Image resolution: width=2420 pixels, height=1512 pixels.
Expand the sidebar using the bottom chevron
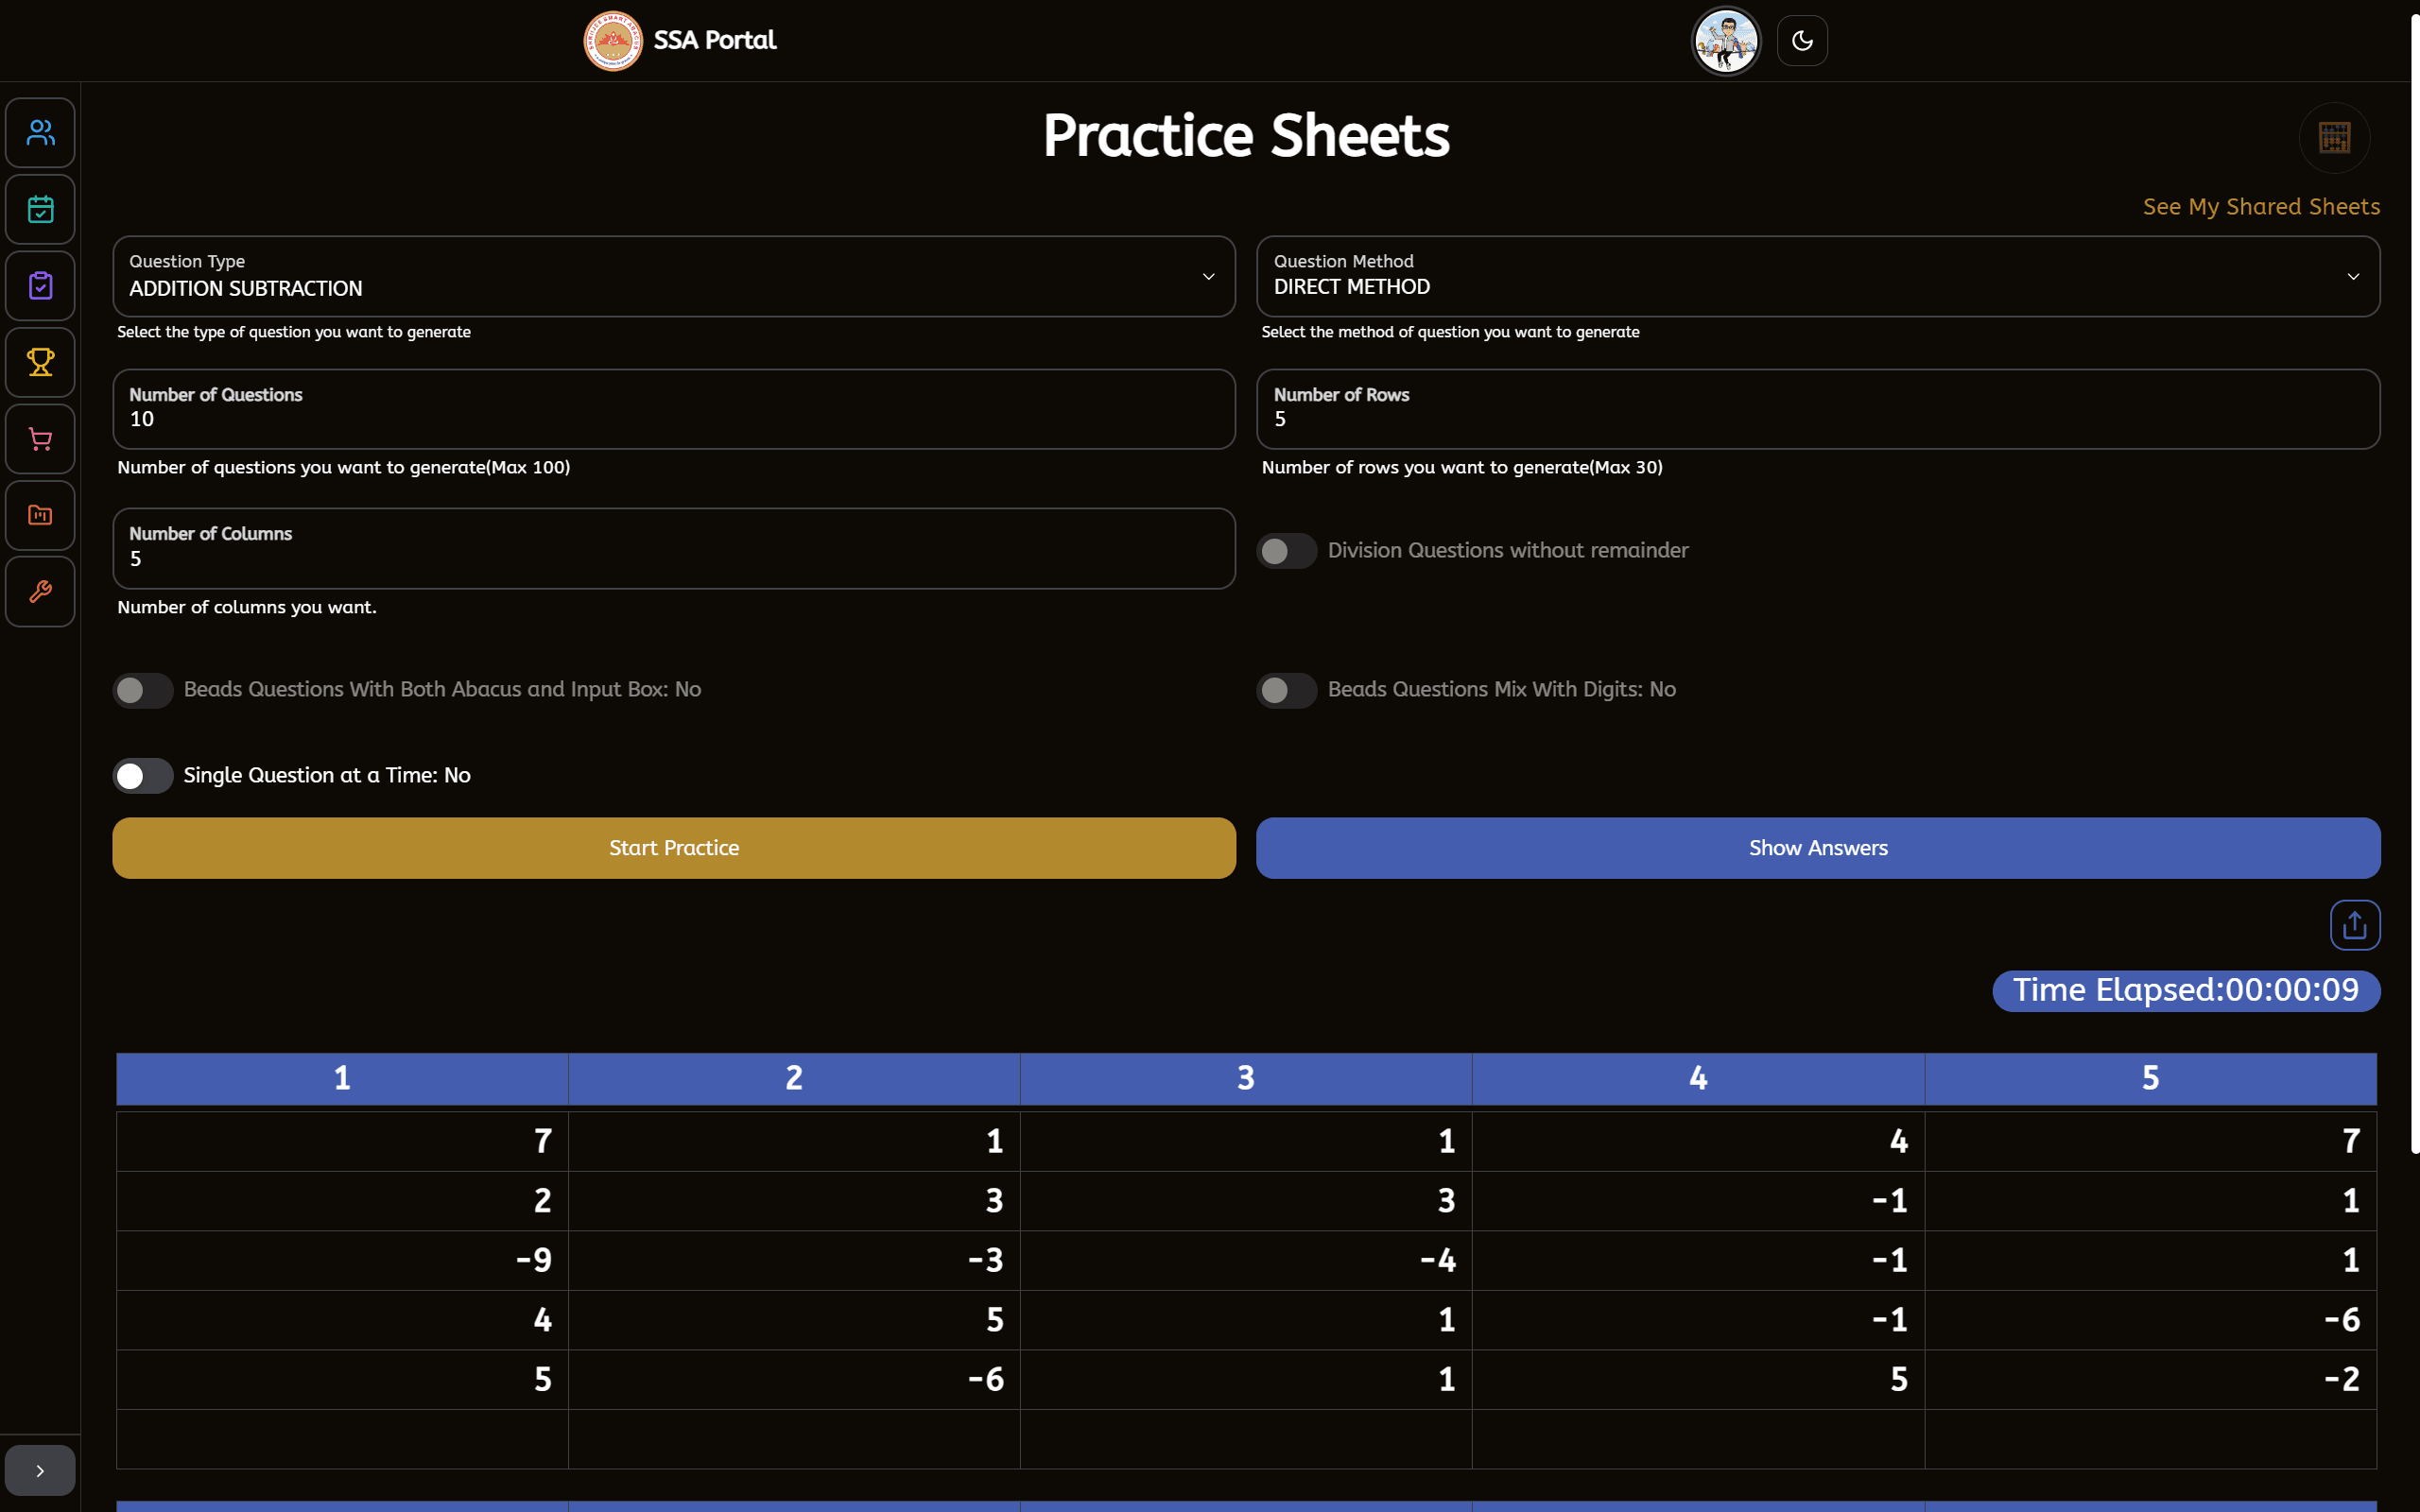tap(40, 1469)
